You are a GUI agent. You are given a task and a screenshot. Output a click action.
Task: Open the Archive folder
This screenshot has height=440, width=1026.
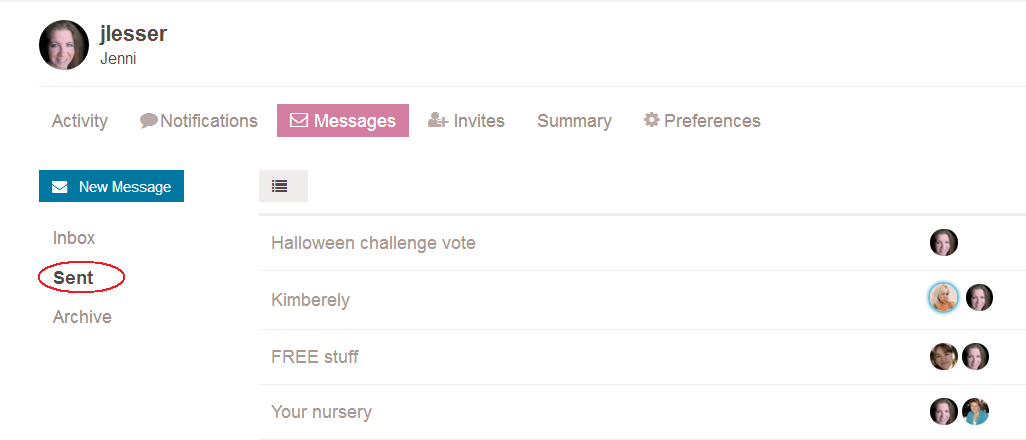click(82, 317)
